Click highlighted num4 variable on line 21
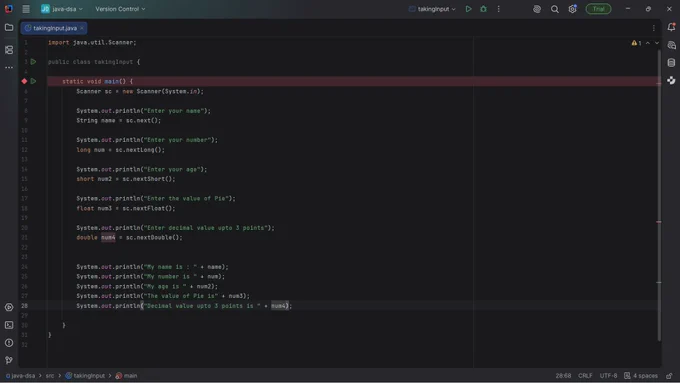The height and width of the screenshot is (383, 680). point(108,237)
